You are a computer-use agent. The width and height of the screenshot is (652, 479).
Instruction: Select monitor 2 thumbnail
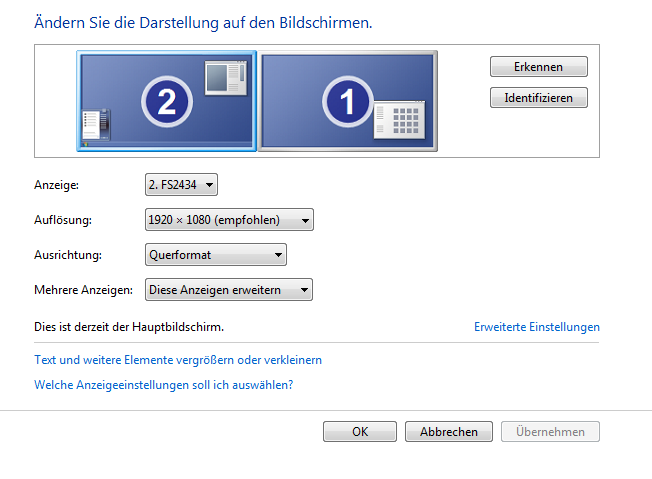click(x=166, y=101)
